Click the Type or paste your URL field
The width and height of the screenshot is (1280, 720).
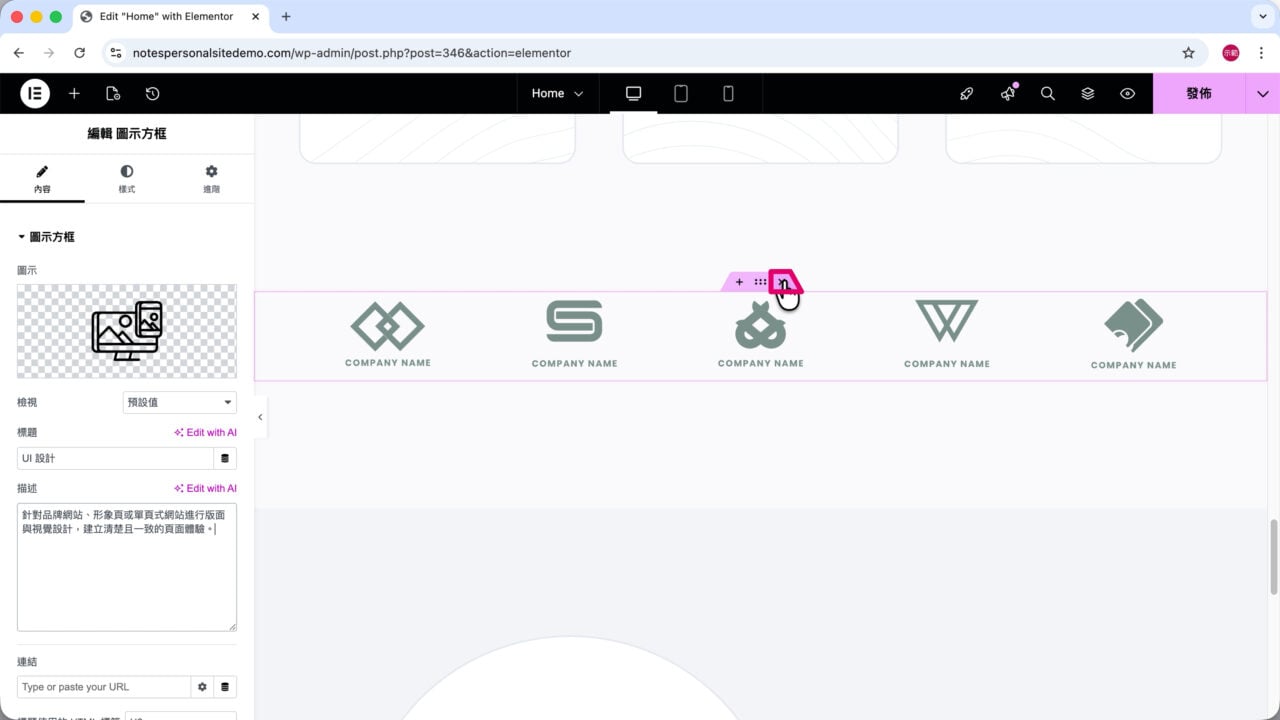coord(104,687)
